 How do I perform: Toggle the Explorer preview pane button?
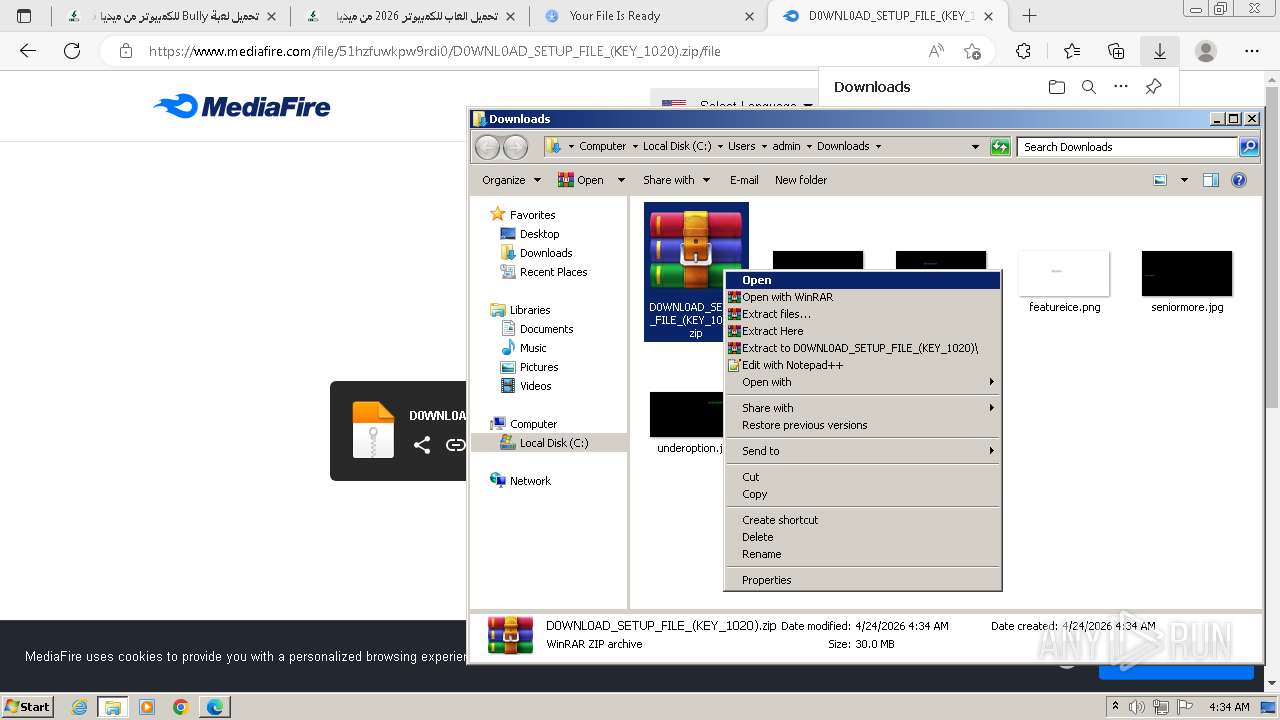point(1211,180)
